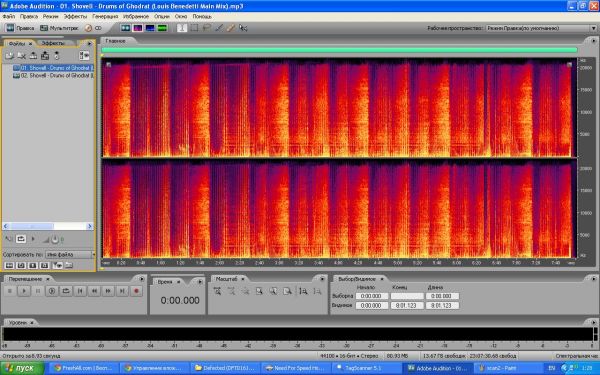Click the Fast Forward transport button
Viewport: 600px width, 375px height.
[x=108, y=291]
